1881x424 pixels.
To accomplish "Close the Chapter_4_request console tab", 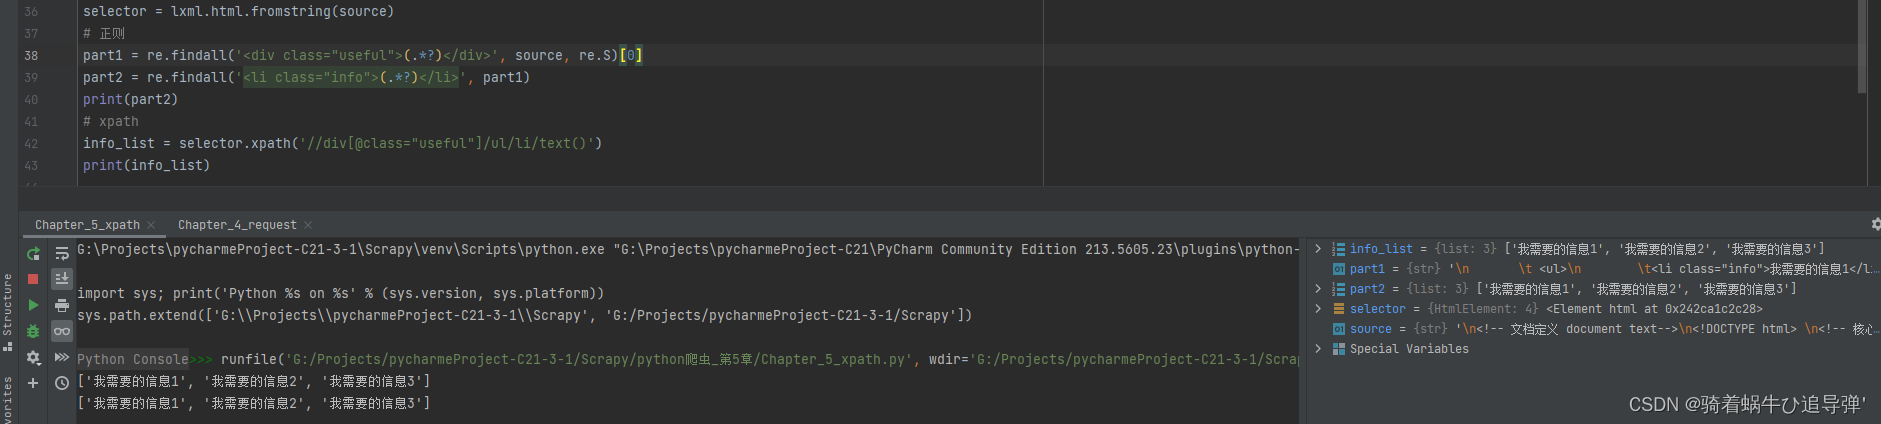I will coord(308,225).
